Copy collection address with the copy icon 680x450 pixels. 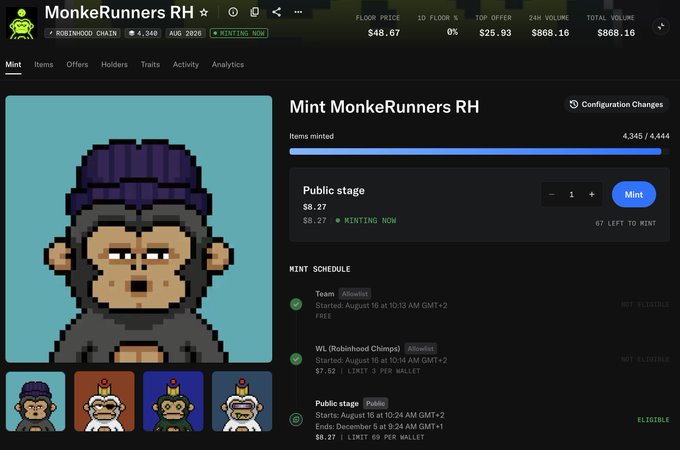255,12
